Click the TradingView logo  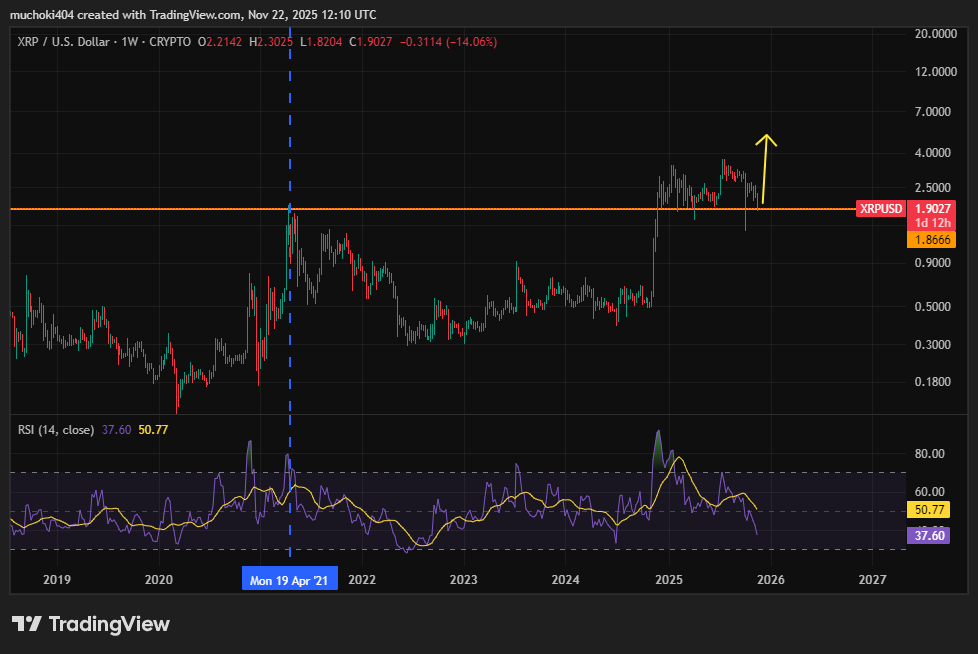(92, 624)
